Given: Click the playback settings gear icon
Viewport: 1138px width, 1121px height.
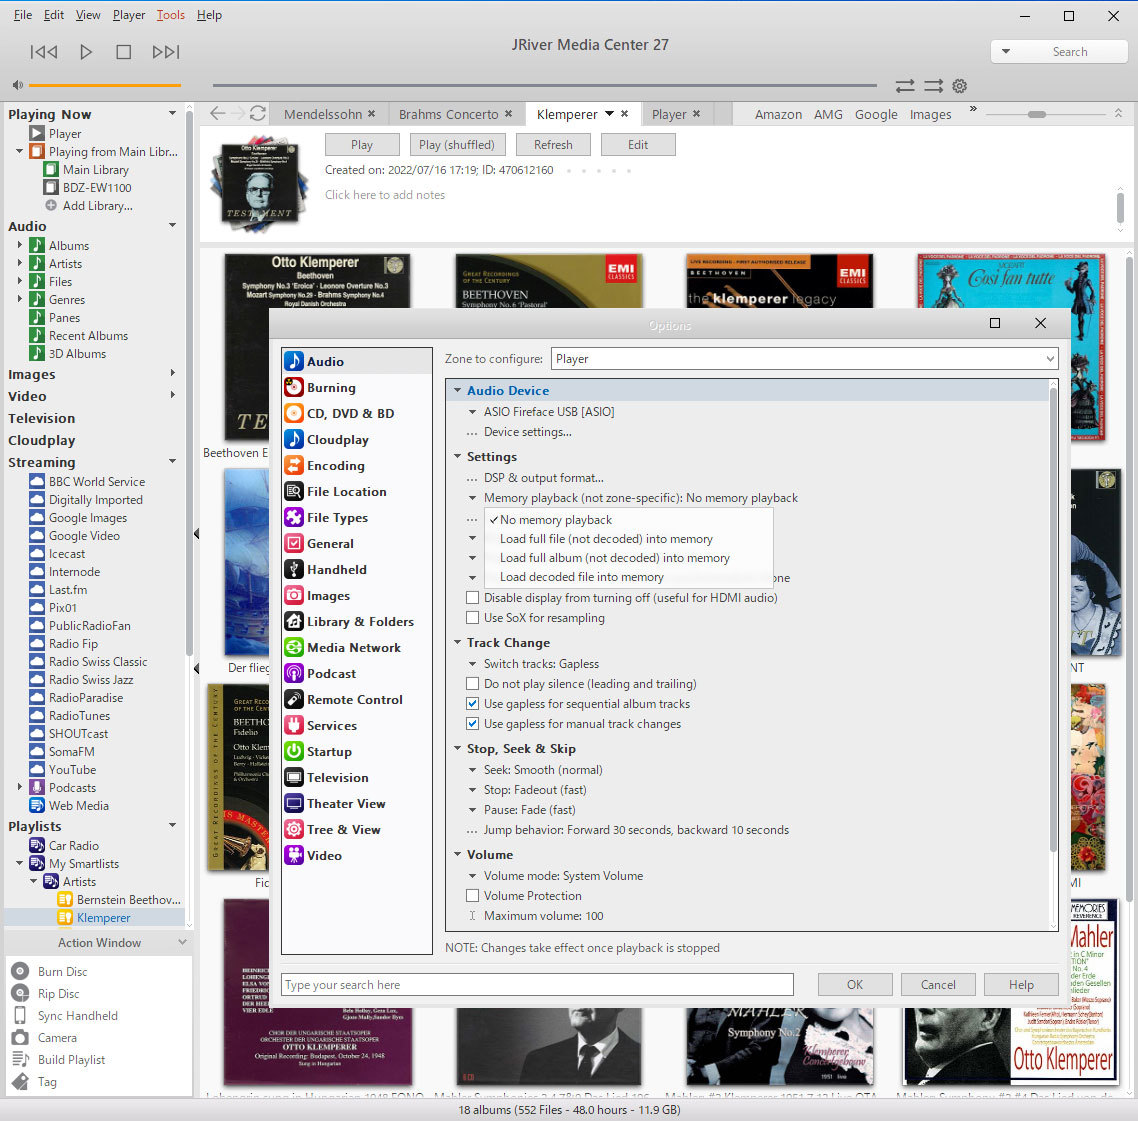Looking at the screenshot, I should 959,86.
